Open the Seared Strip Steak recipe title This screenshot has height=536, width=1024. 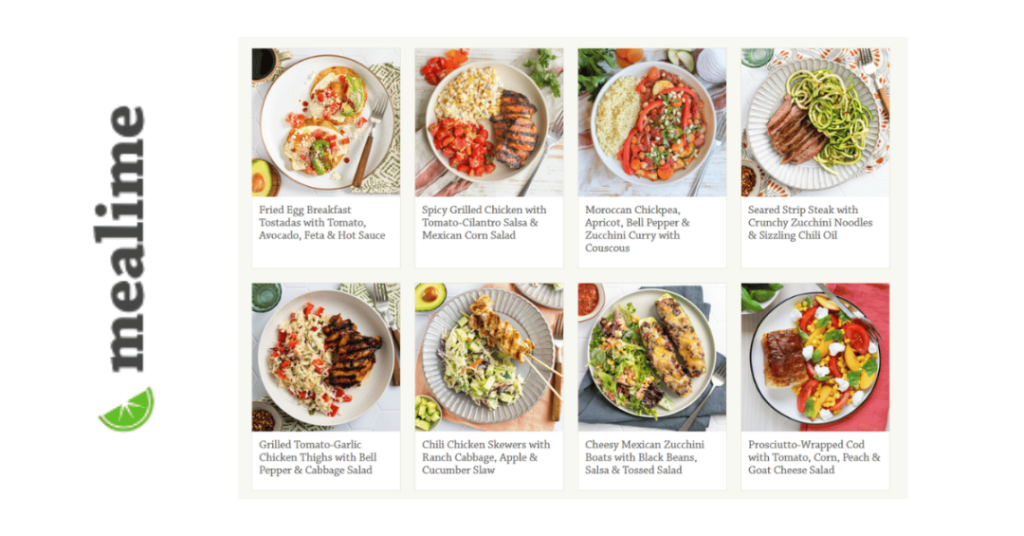pos(810,223)
